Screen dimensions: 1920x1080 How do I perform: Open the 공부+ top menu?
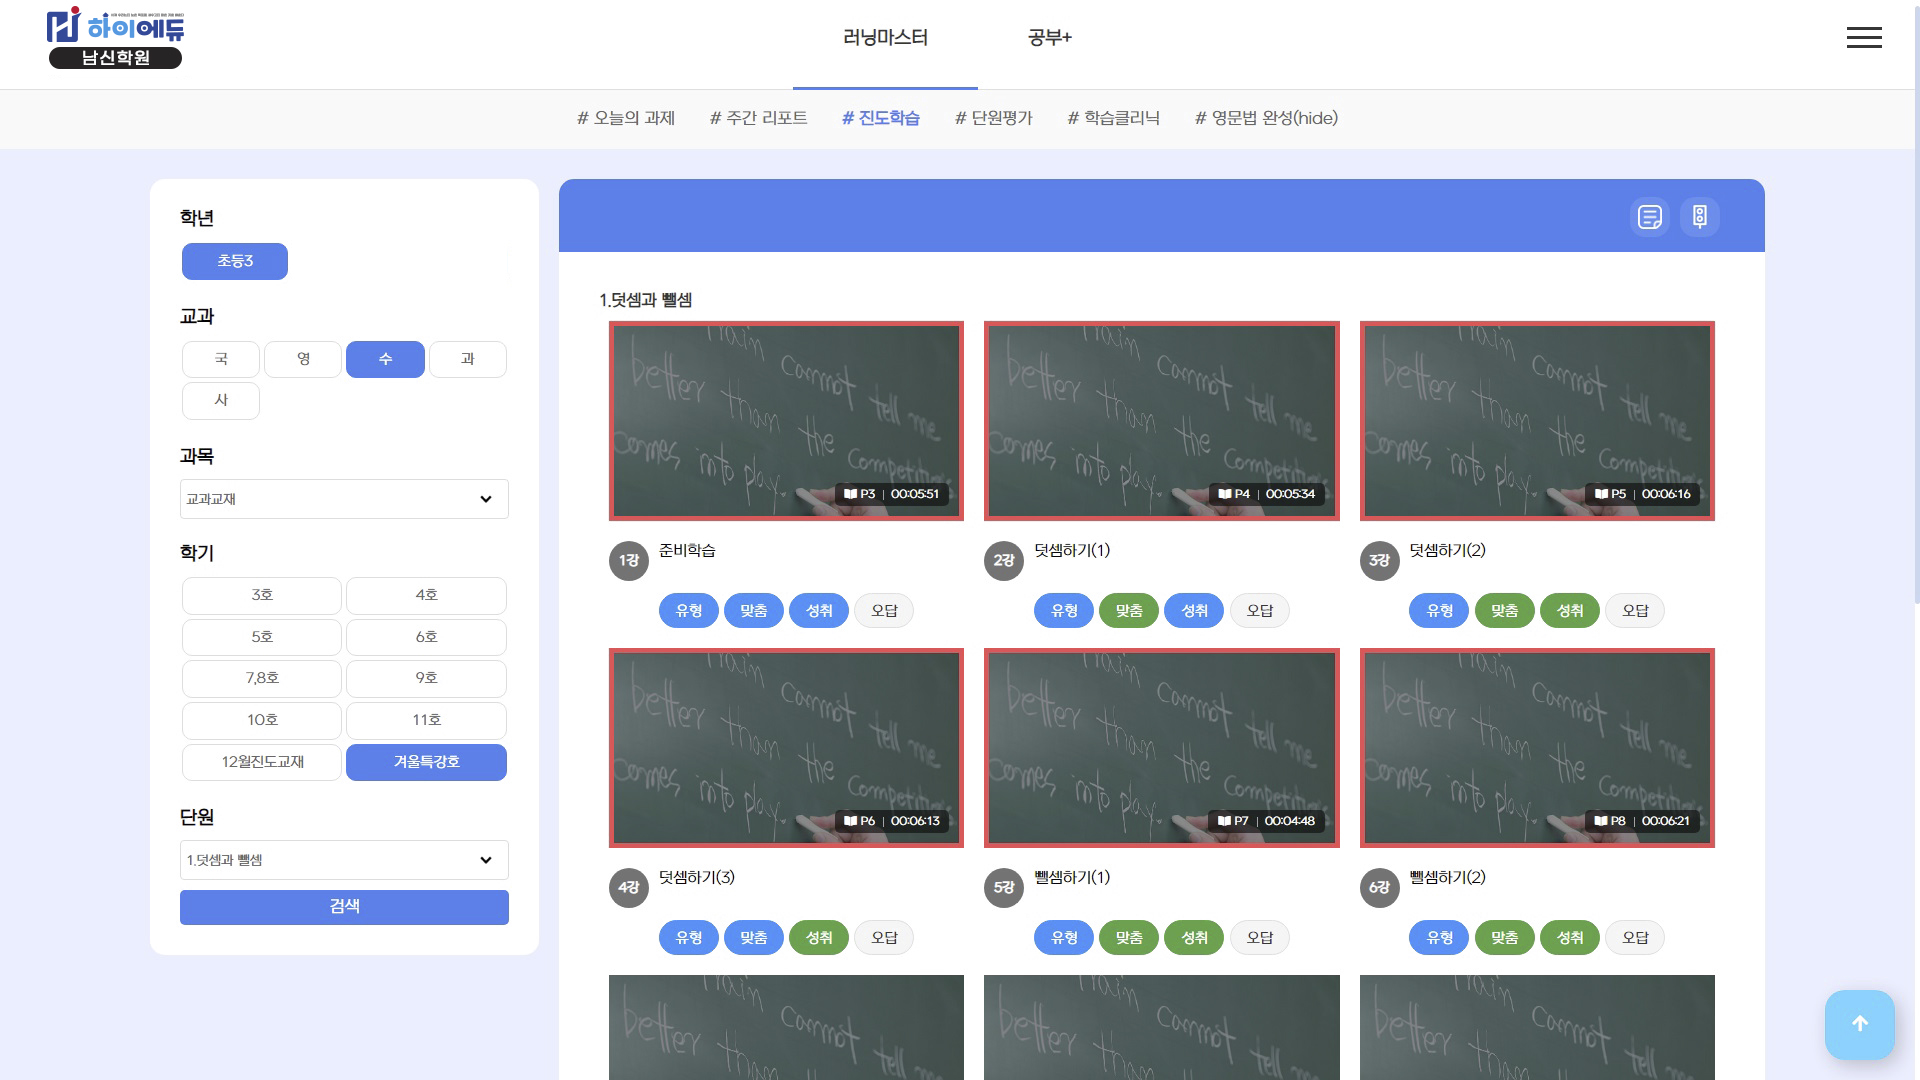(x=1050, y=38)
